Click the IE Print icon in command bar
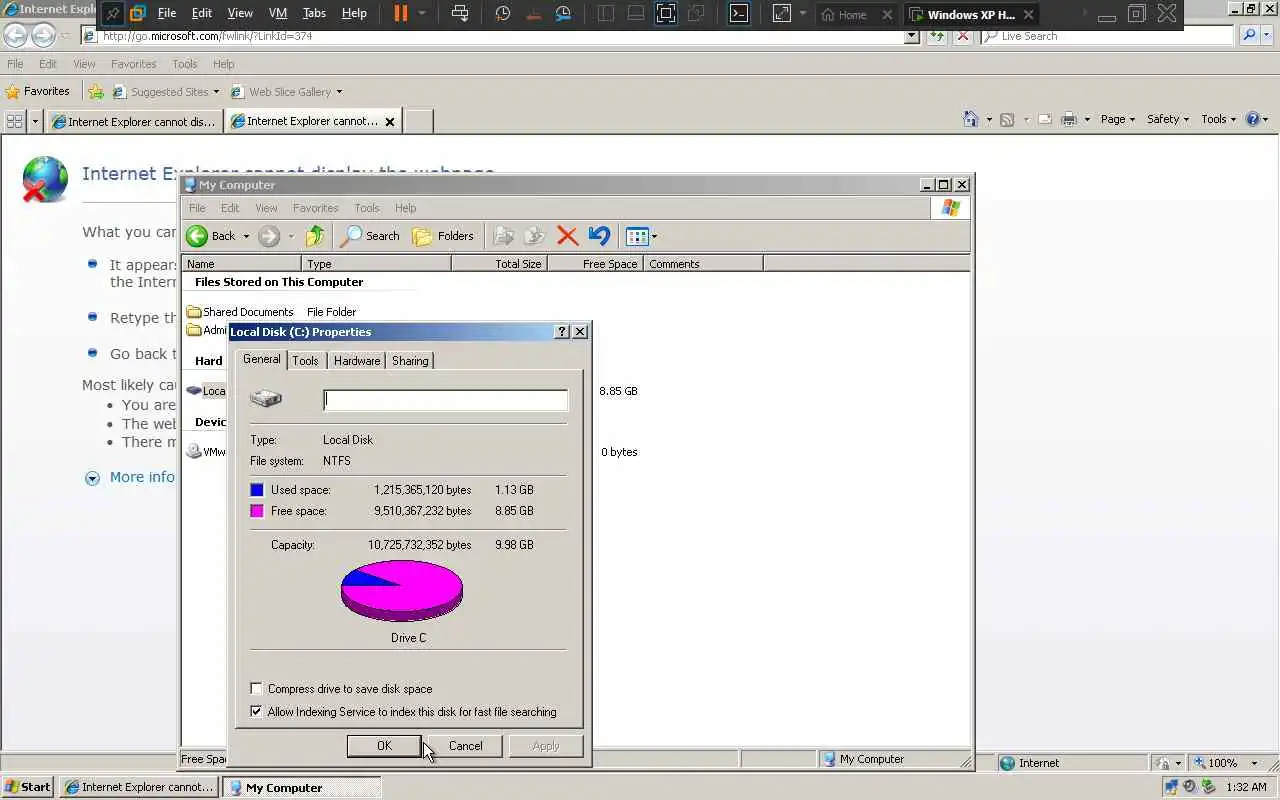1280x800 pixels. [1069, 119]
